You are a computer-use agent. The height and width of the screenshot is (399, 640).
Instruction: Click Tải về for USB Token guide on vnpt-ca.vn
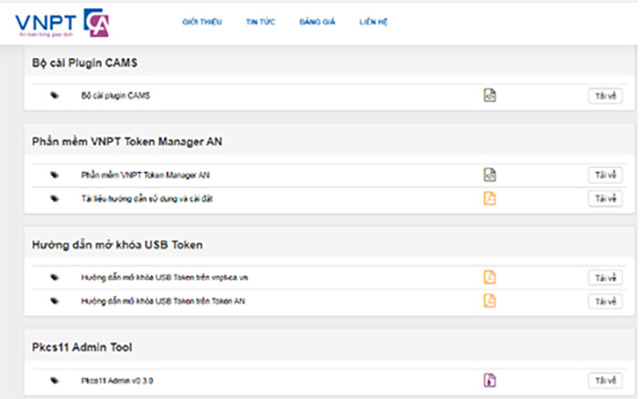(x=605, y=278)
